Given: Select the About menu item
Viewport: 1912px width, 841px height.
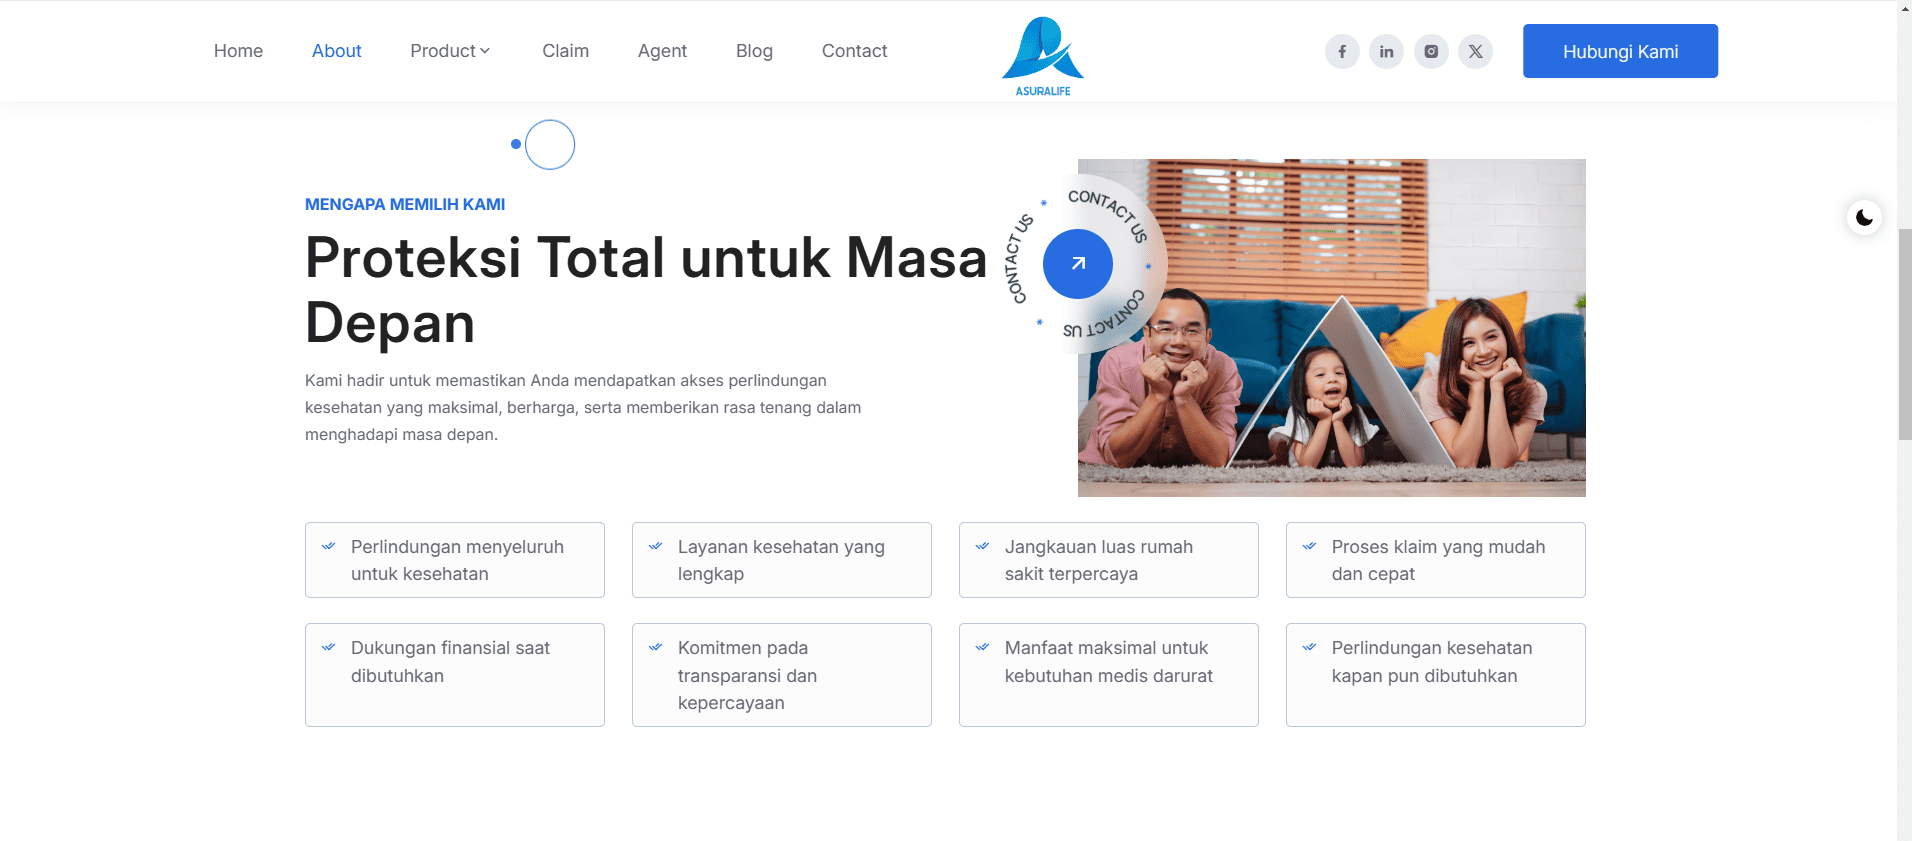Looking at the screenshot, I should pyautogui.click(x=336, y=51).
